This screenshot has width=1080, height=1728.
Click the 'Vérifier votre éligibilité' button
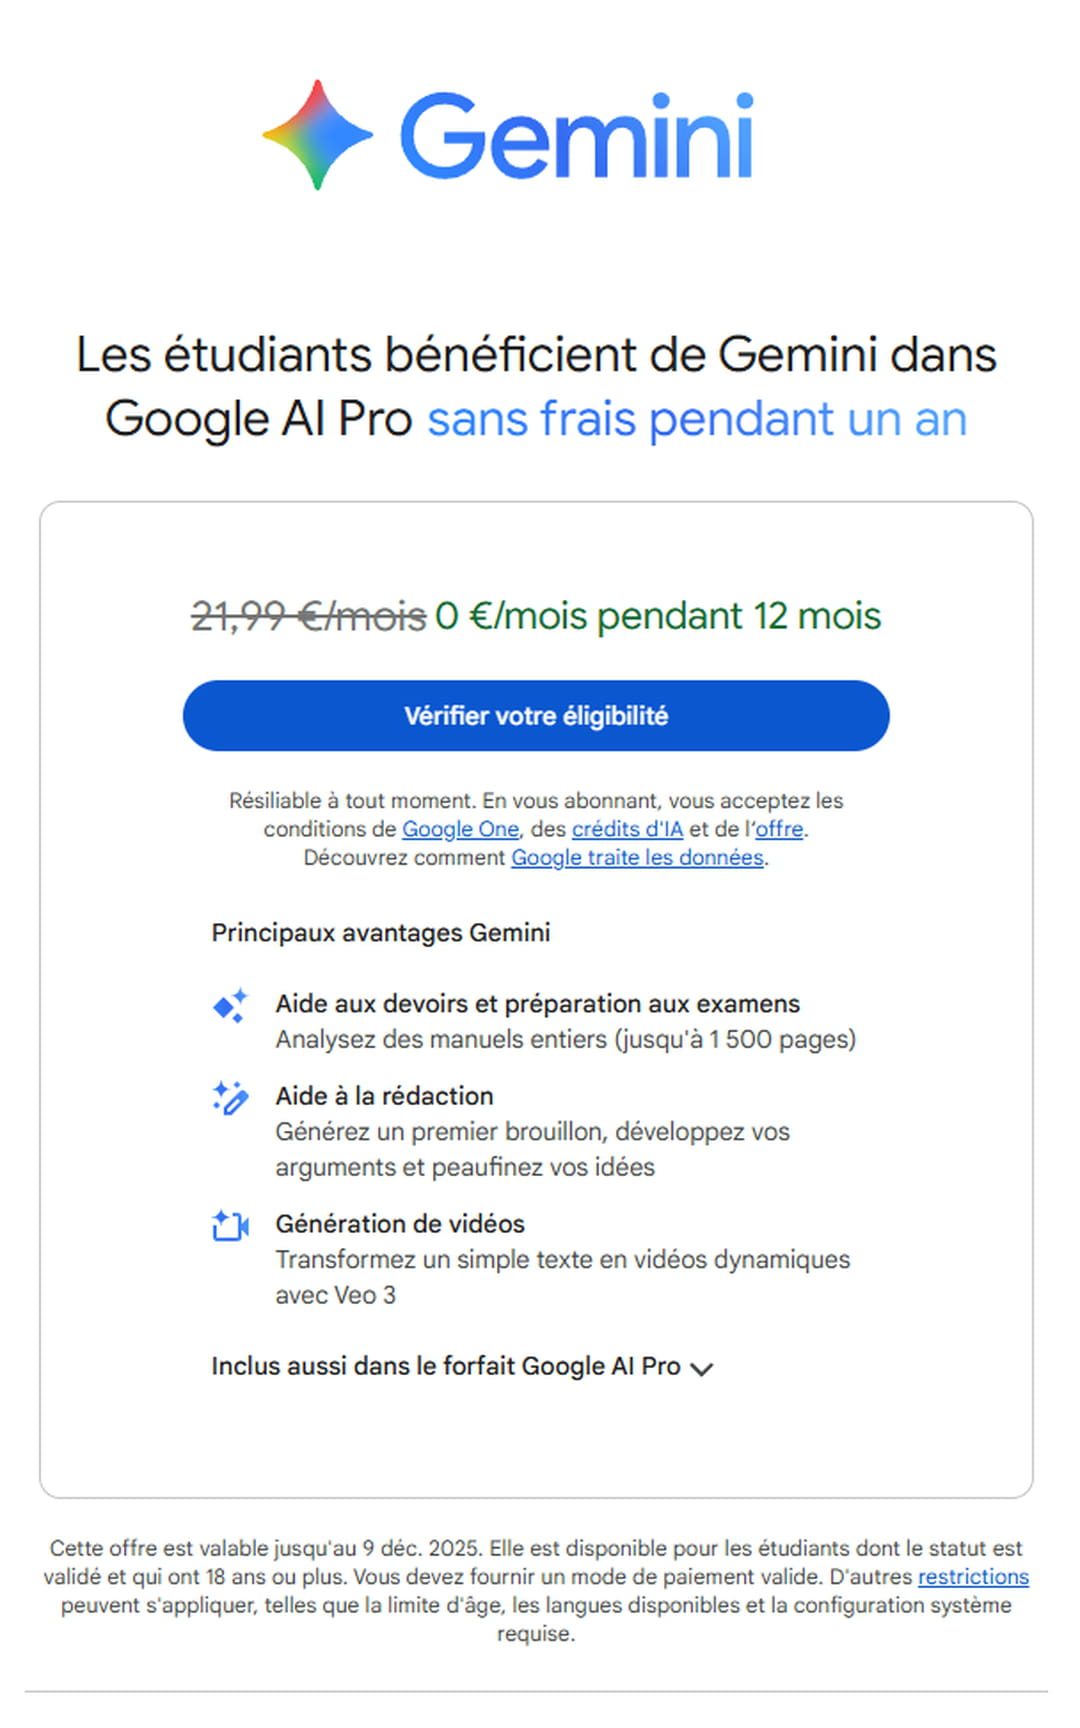pyautogui.click(x=536, y=716)
